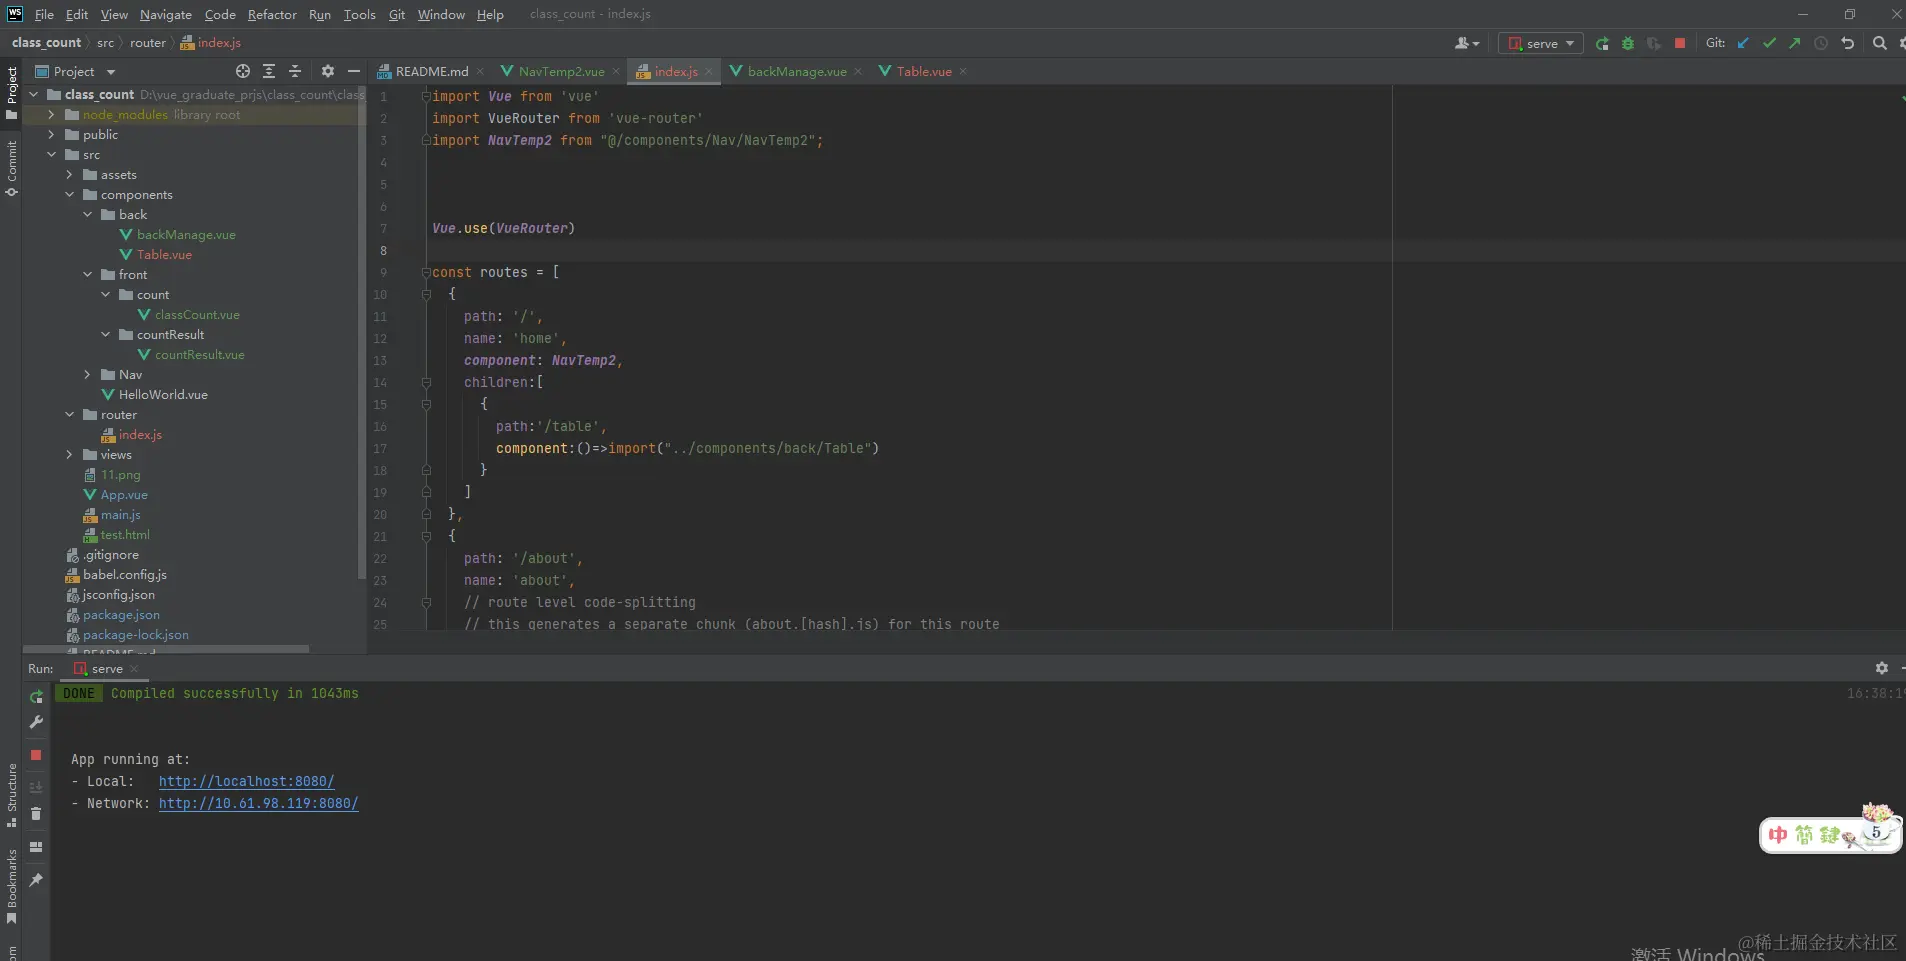
Task: Expand the views folder
Action: (x=70, y=455)
